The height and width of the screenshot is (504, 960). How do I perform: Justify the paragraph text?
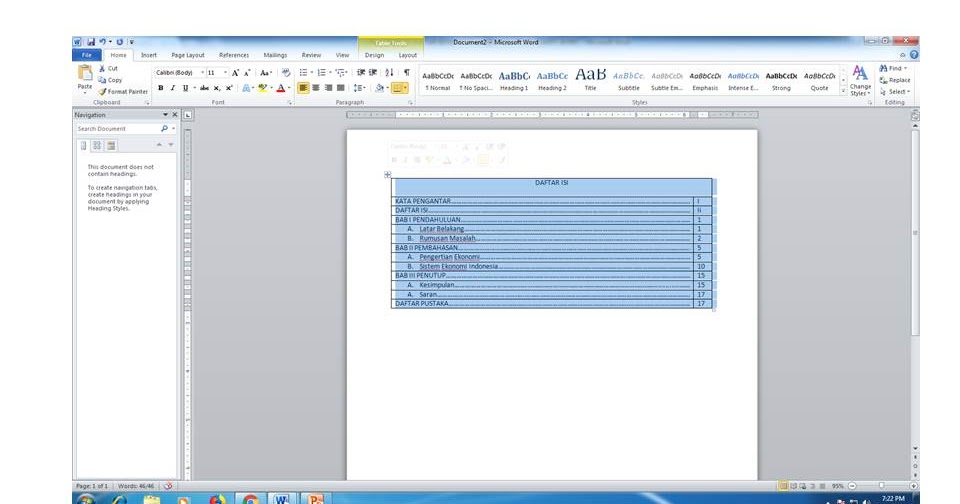tap(340, 88)
